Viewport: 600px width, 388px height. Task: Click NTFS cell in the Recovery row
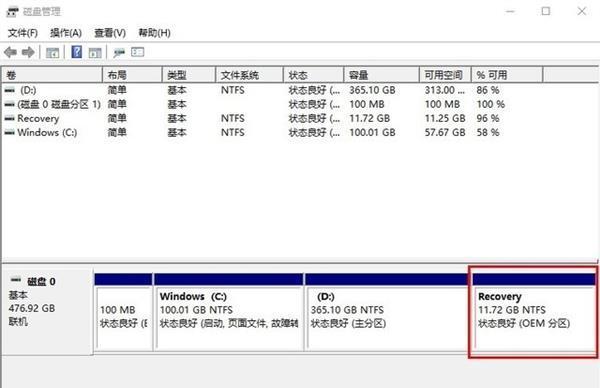(233, 118)
